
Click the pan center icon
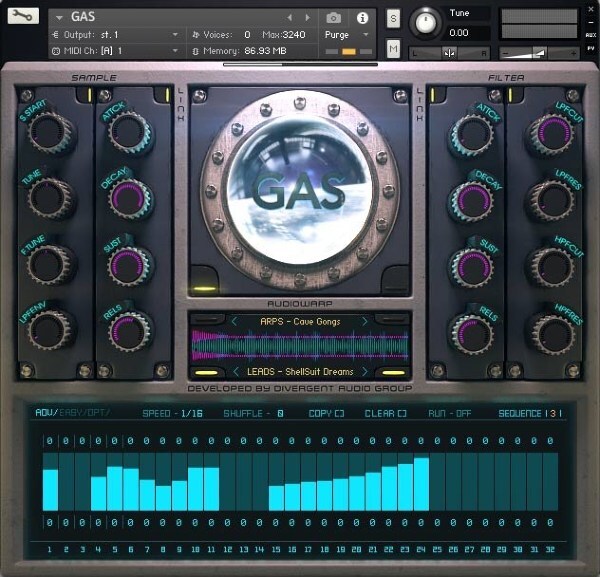449,53
